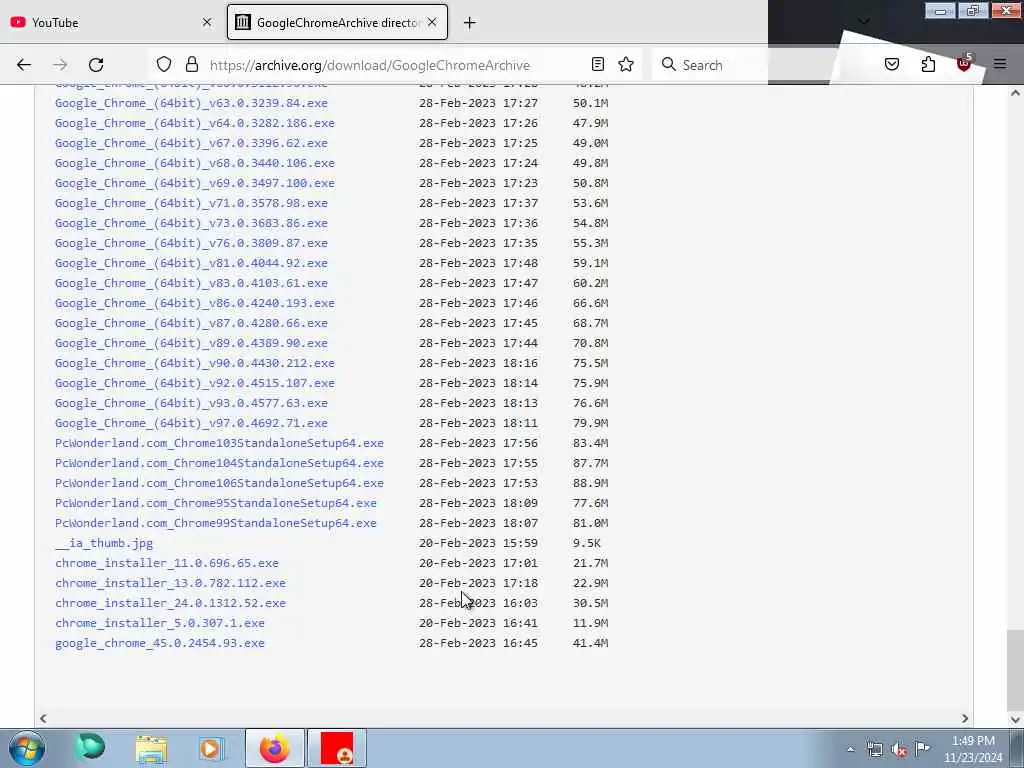Image resolution: width=1024 pixels, height=768 pixels.
Task: Open tracking protection shield icon
Action: (164, 64)
